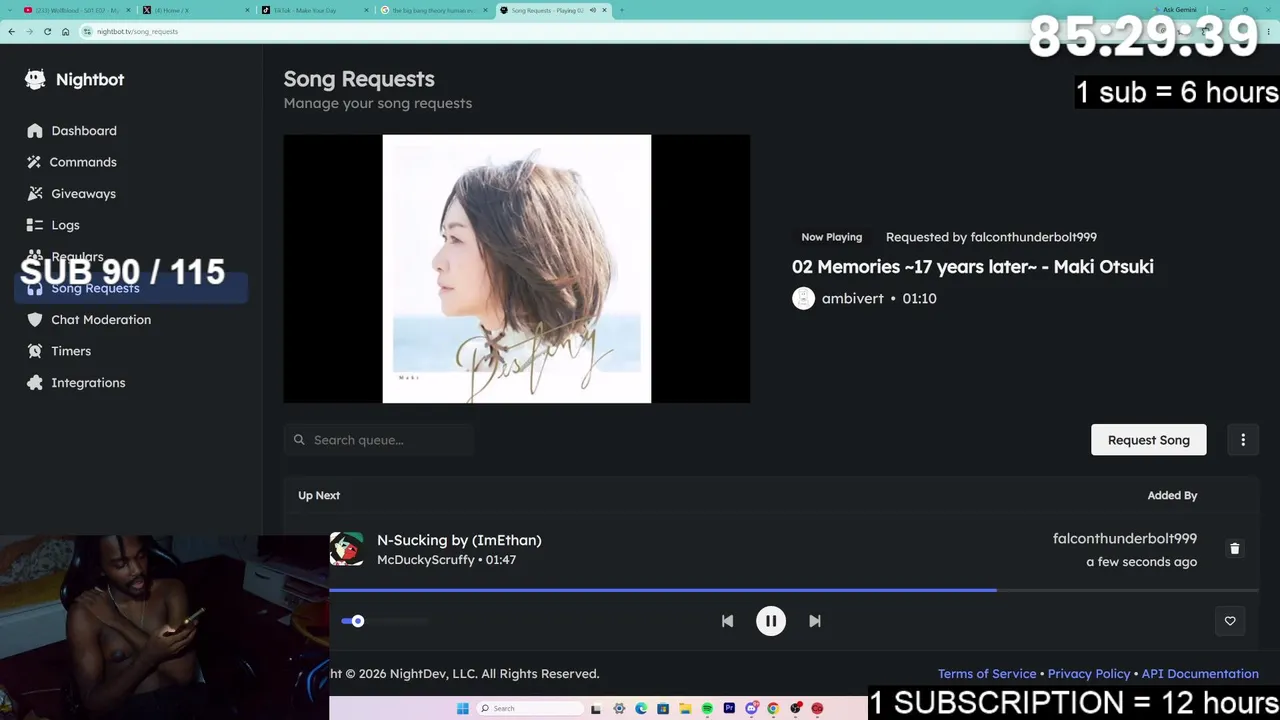The width and height of the screenshot is (1280, 720).
Task: Close the Wolfblood YouTube tab
Action: (127, 10)
